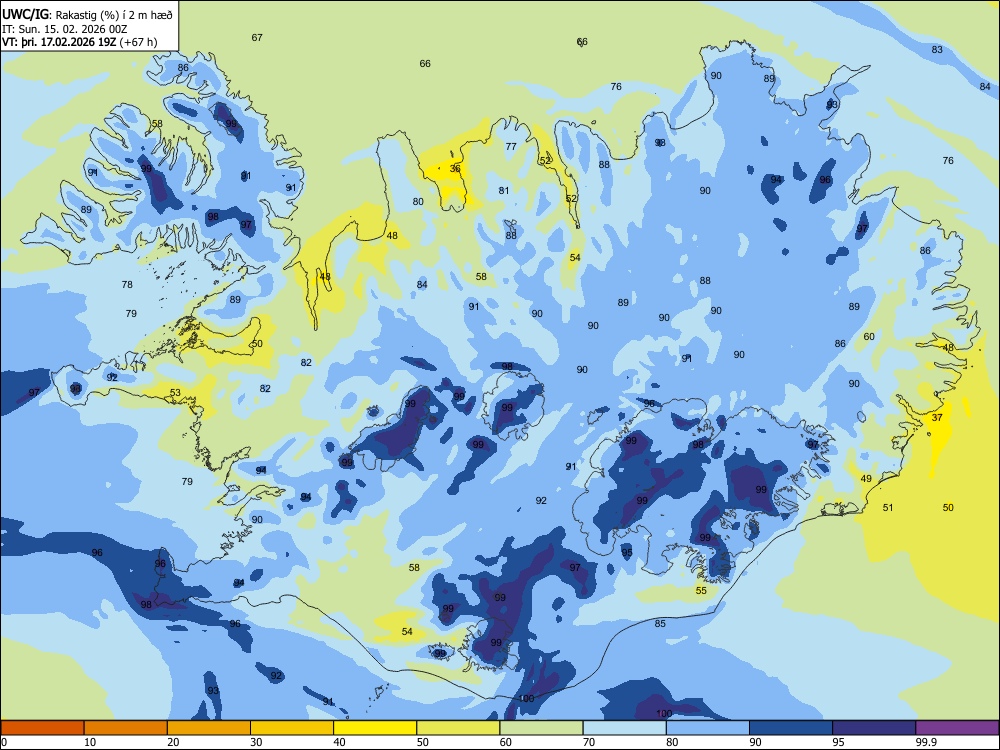Pick the yellow-green 50–60 legend swatch
This screenshot has width=1000, height=750.
tap(459, 728)
